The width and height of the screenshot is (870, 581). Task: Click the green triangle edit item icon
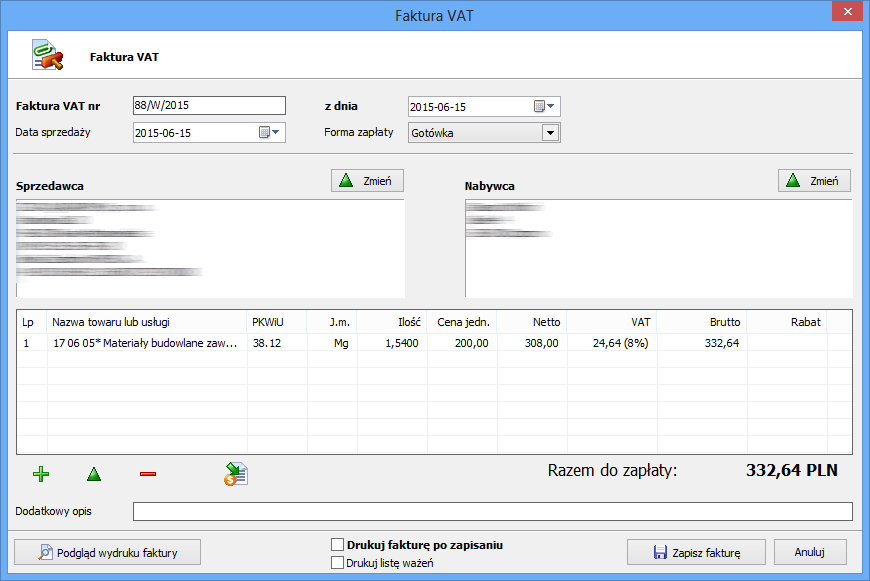coord(94,474)
